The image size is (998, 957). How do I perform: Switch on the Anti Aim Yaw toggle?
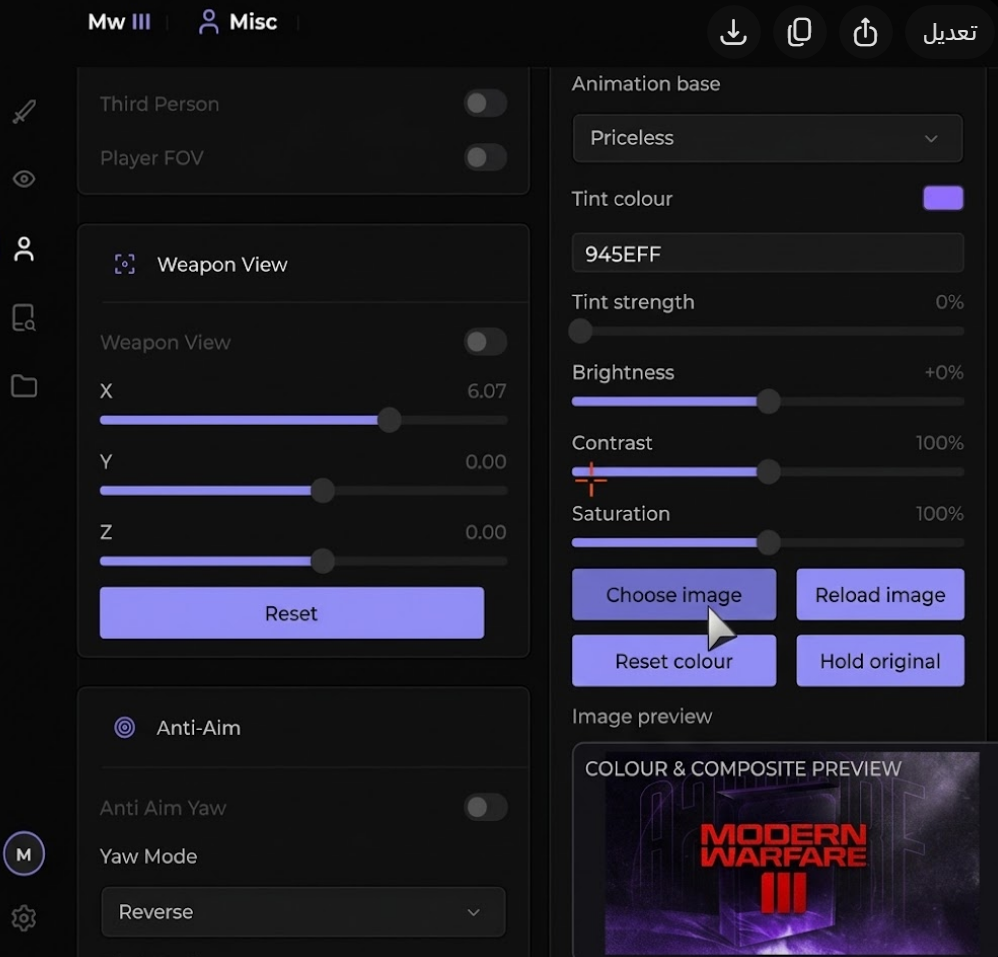(x=486, y=807)
